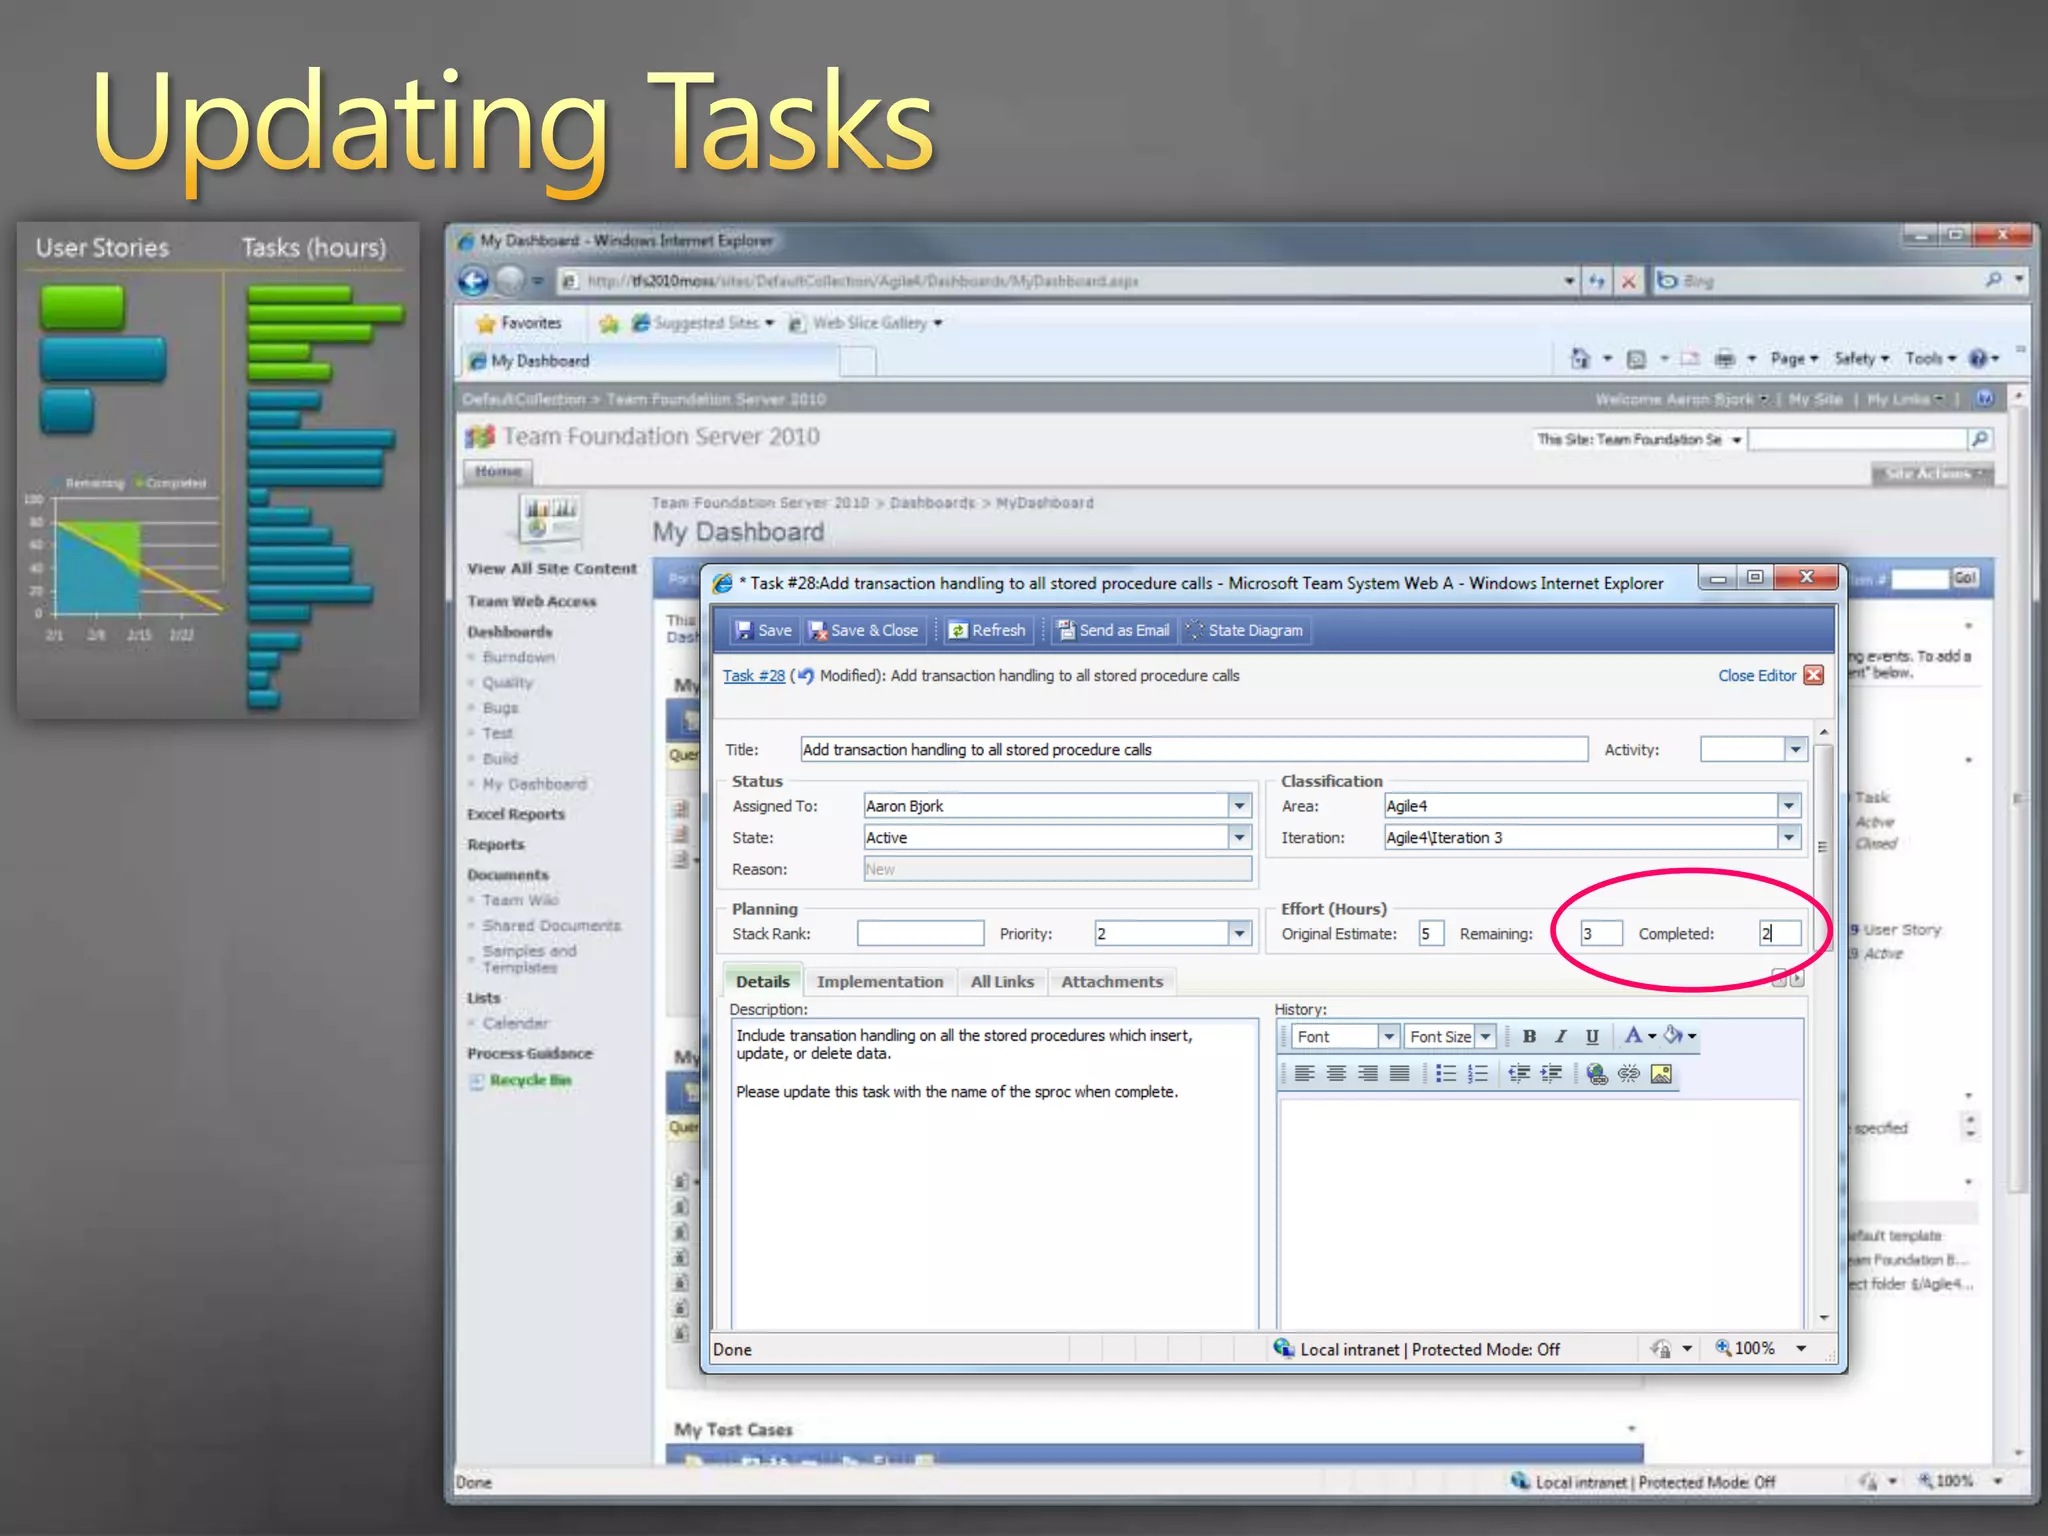Insert image in History editor
This screenshot has width=2048, height=1536.
[1661, 1074]
